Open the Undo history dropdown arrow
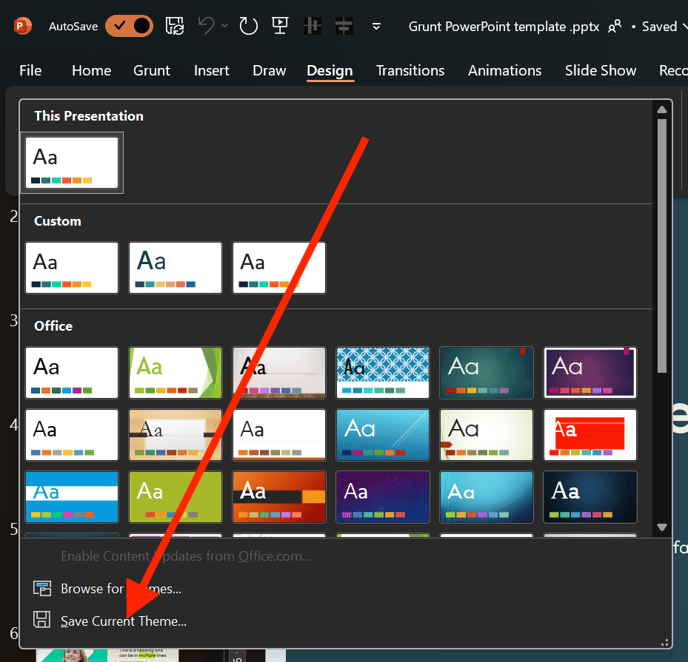This screenshot has height=662, width=688. 225,26
